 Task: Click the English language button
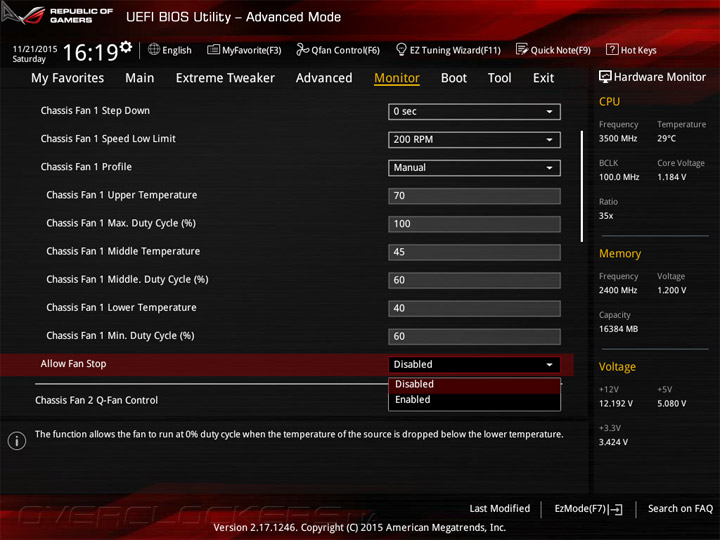170,50
